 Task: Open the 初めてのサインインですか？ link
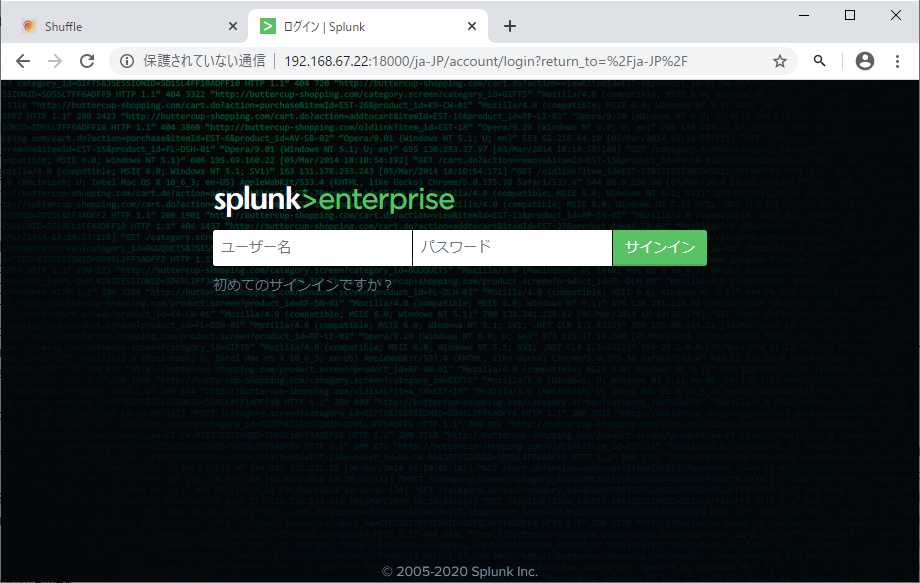pos(303,285)
